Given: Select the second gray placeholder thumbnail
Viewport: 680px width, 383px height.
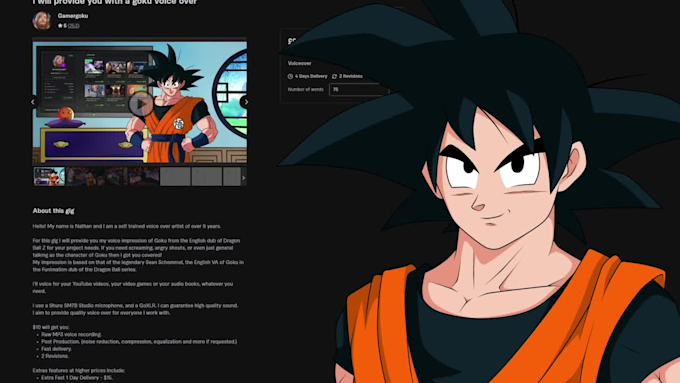Looking at the screenshot, I should (x=207, y=177).
